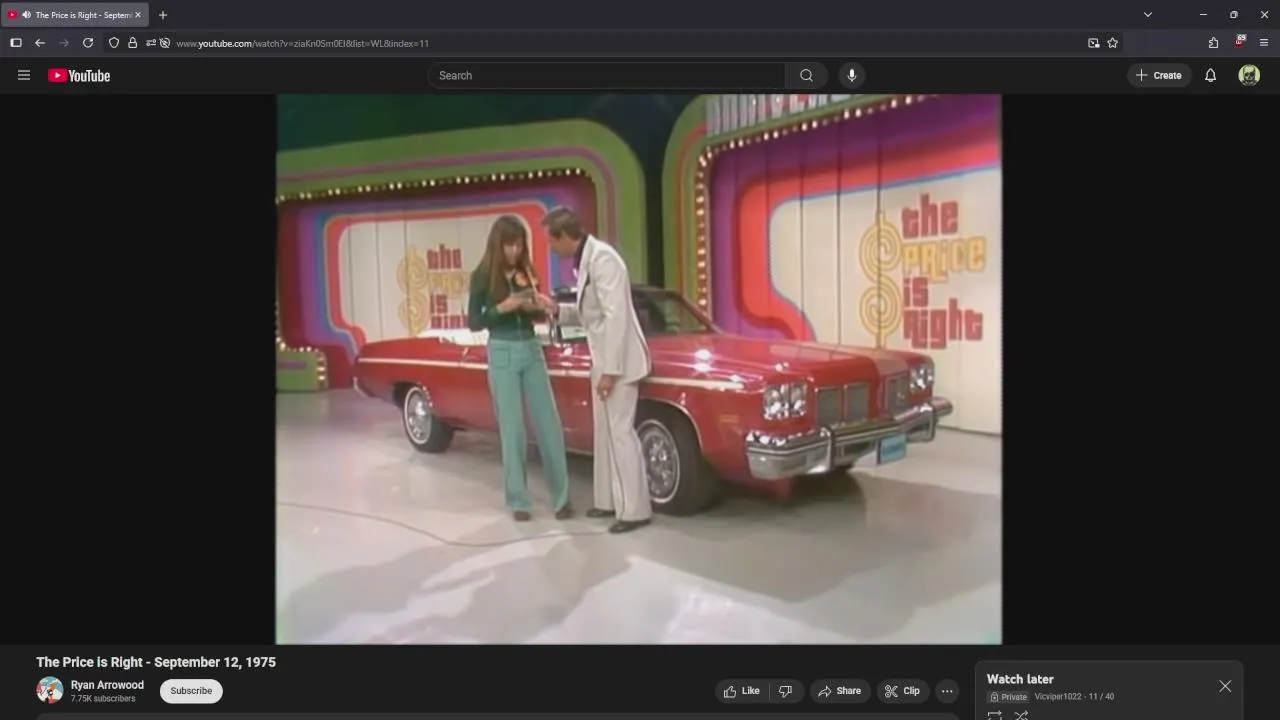This screenshot has width=1280, height=720.
Task: Open Ryan Arrowood channel page
Action: coord(107,685)
